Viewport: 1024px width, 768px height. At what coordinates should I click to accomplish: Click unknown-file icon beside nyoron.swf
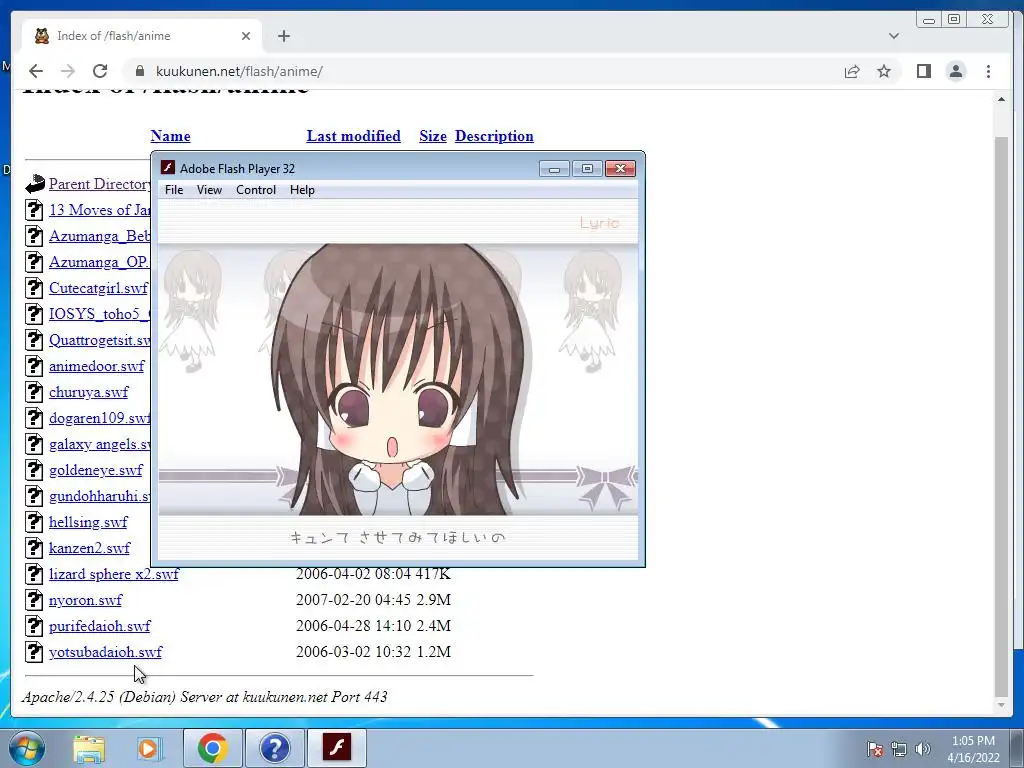(34, 600)
